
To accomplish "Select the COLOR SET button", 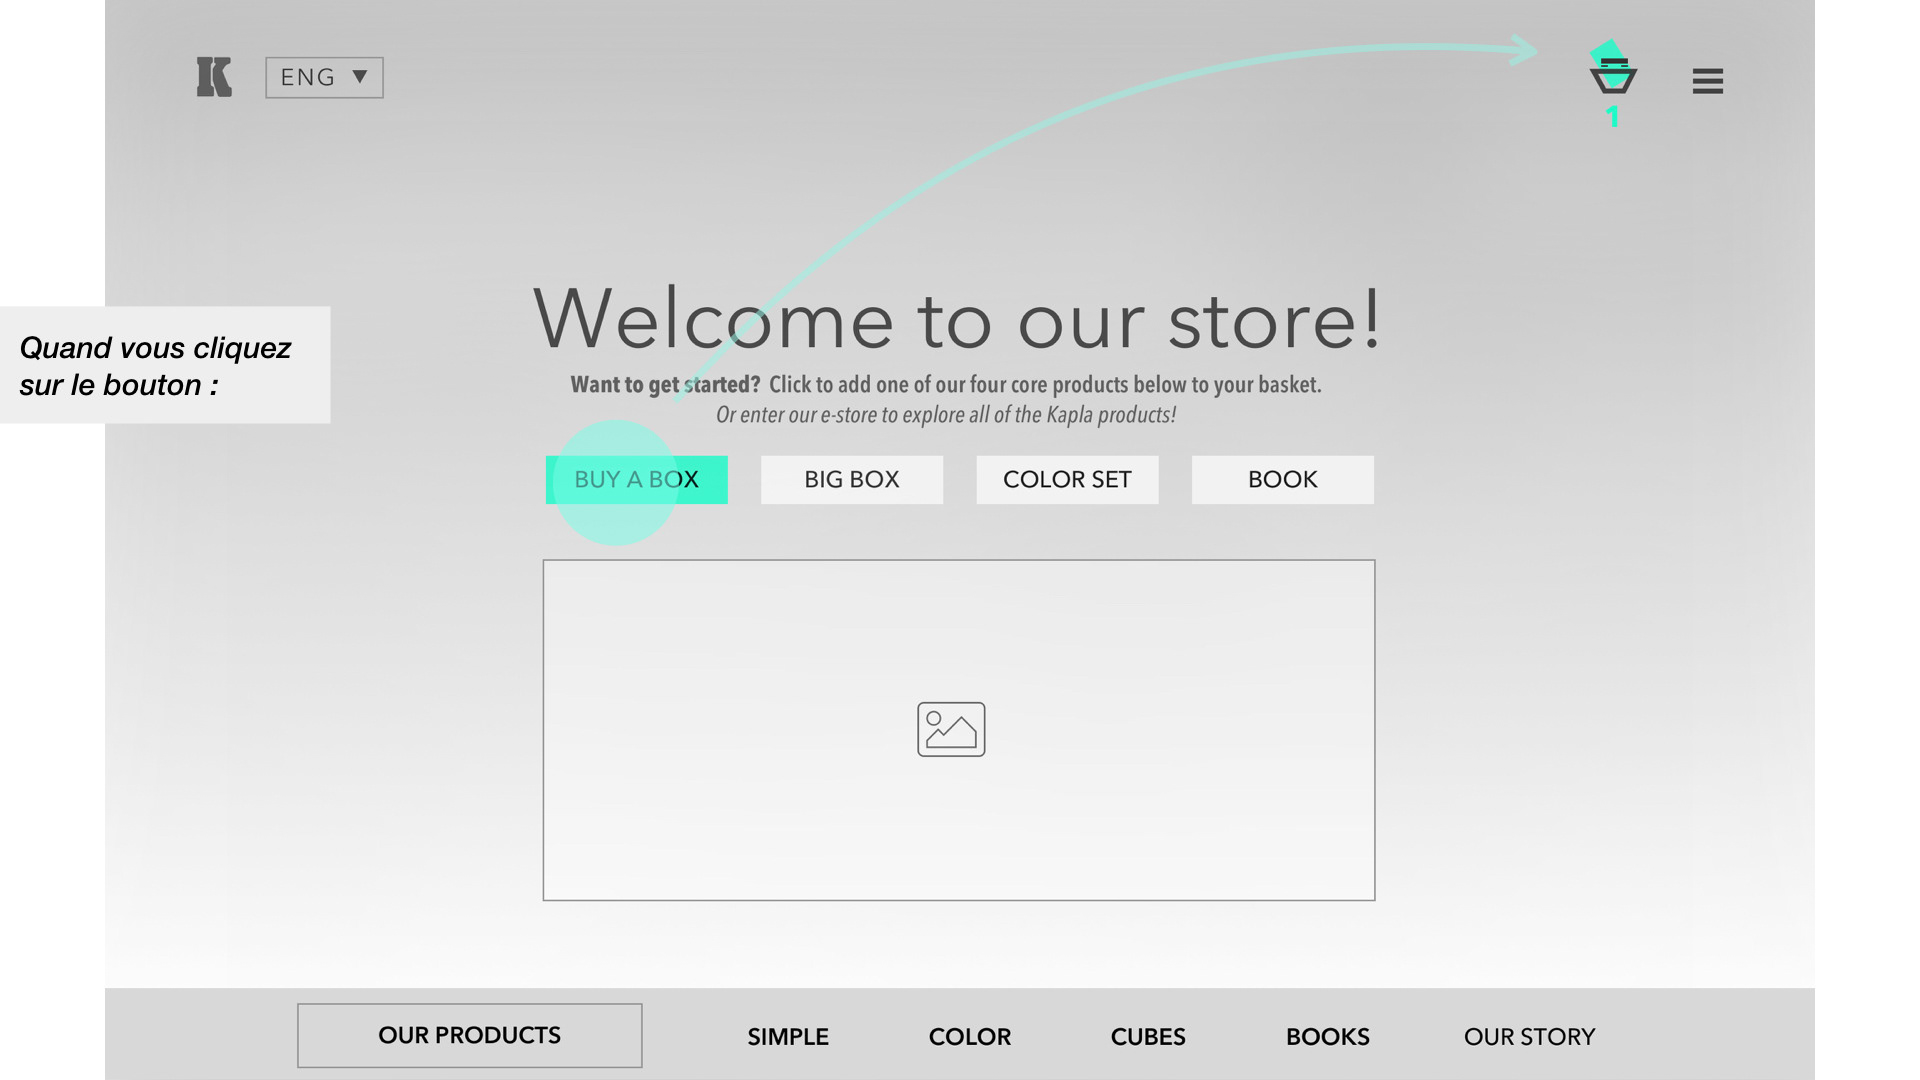I will (x=1067, y=480).
